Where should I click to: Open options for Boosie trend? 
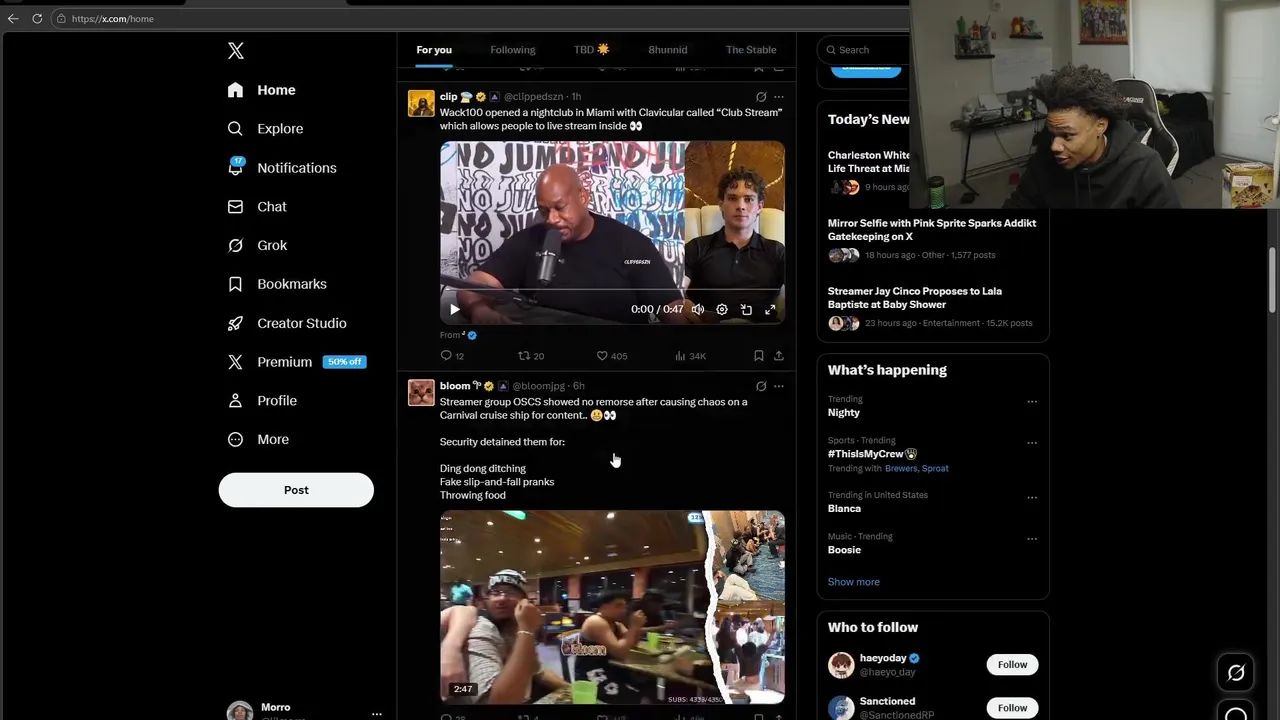pyautogui.click(x=1032, y=539)
